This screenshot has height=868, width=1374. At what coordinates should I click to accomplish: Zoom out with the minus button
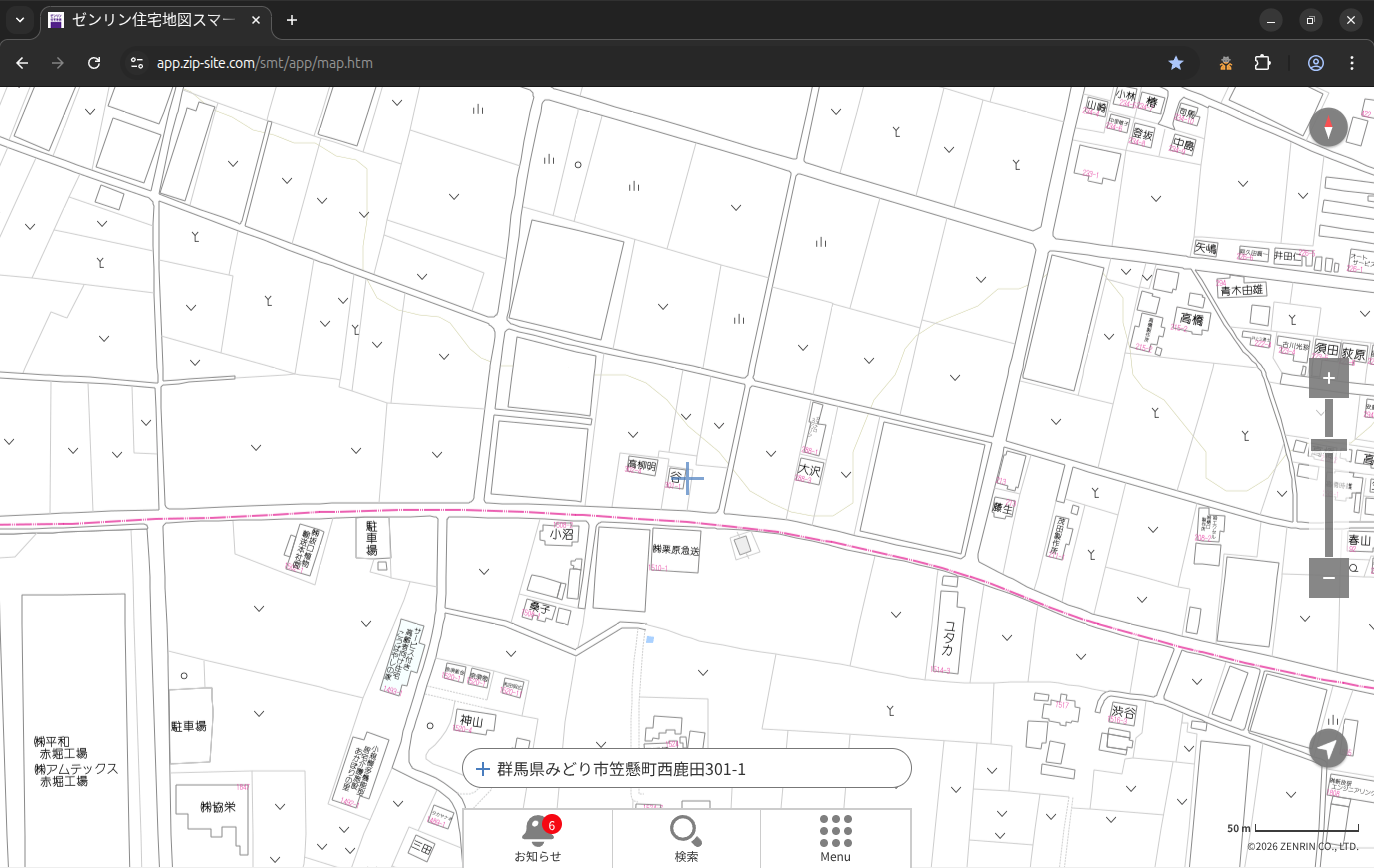1328,577
